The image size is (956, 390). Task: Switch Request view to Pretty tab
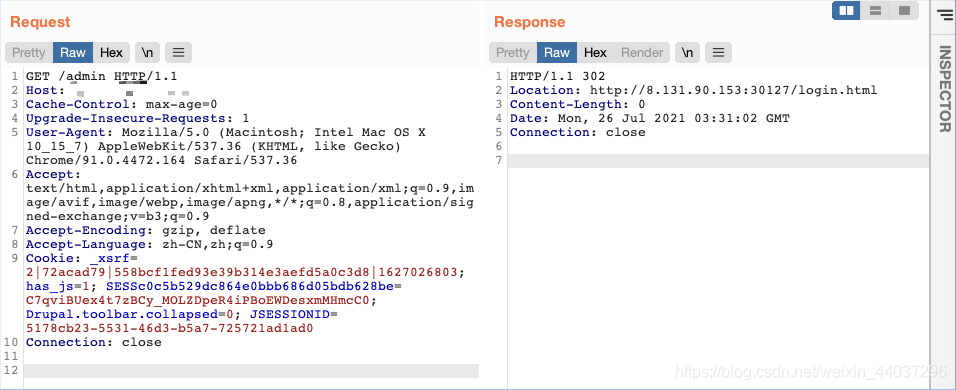(x=29, y=52)
